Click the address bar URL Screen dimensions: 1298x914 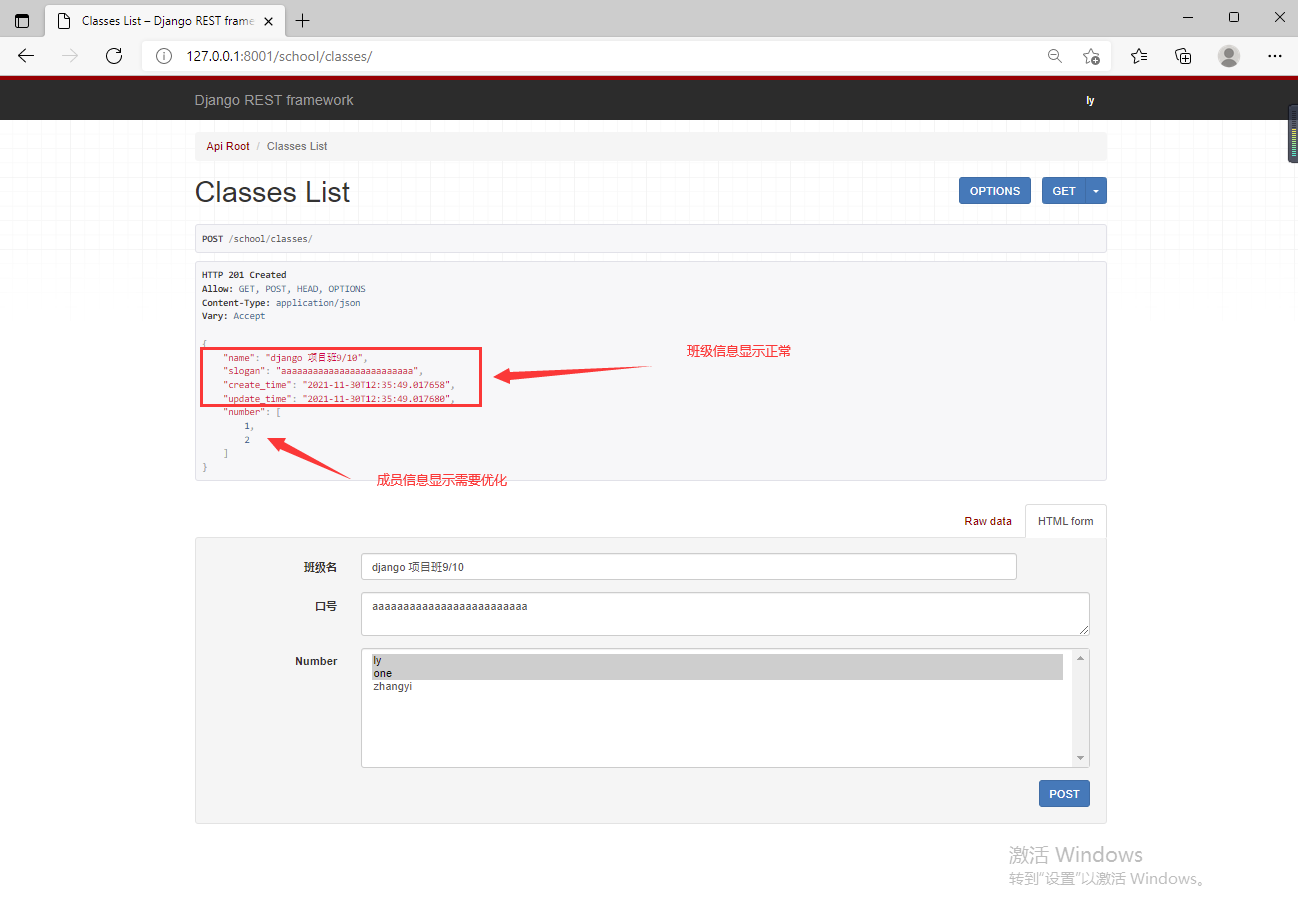279,56
